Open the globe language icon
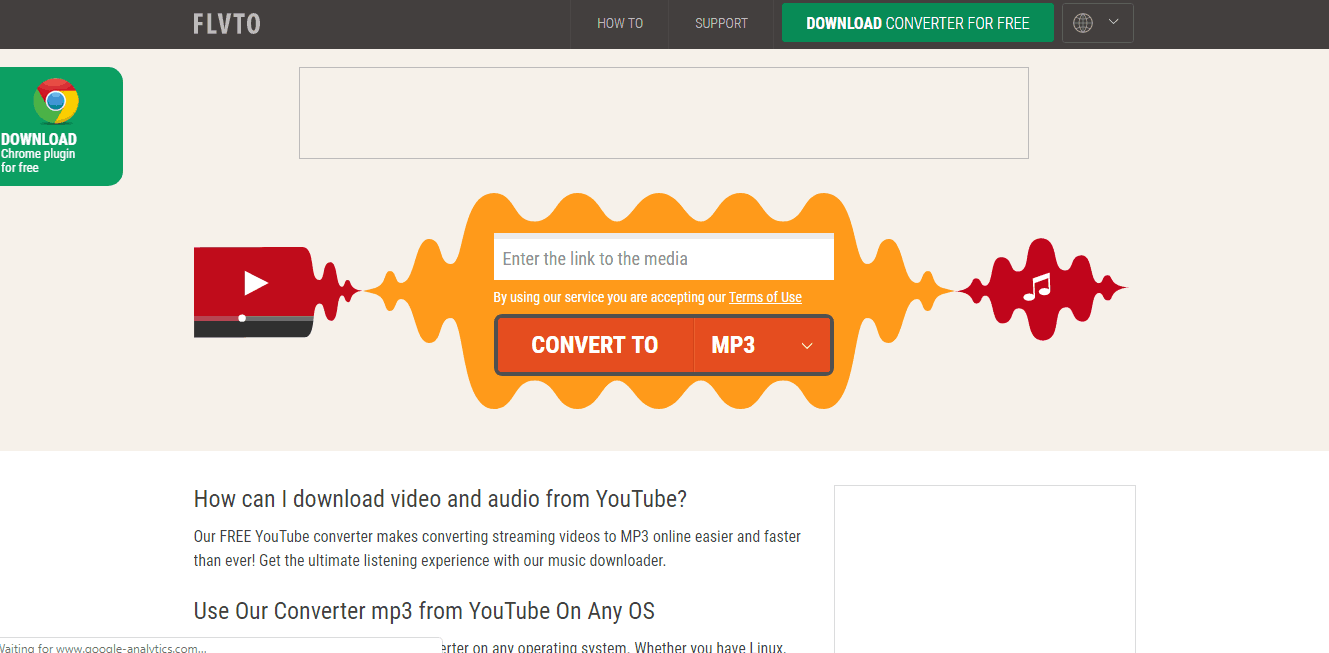Viewport: 1329px width, 653px height. pos(1083,23)
